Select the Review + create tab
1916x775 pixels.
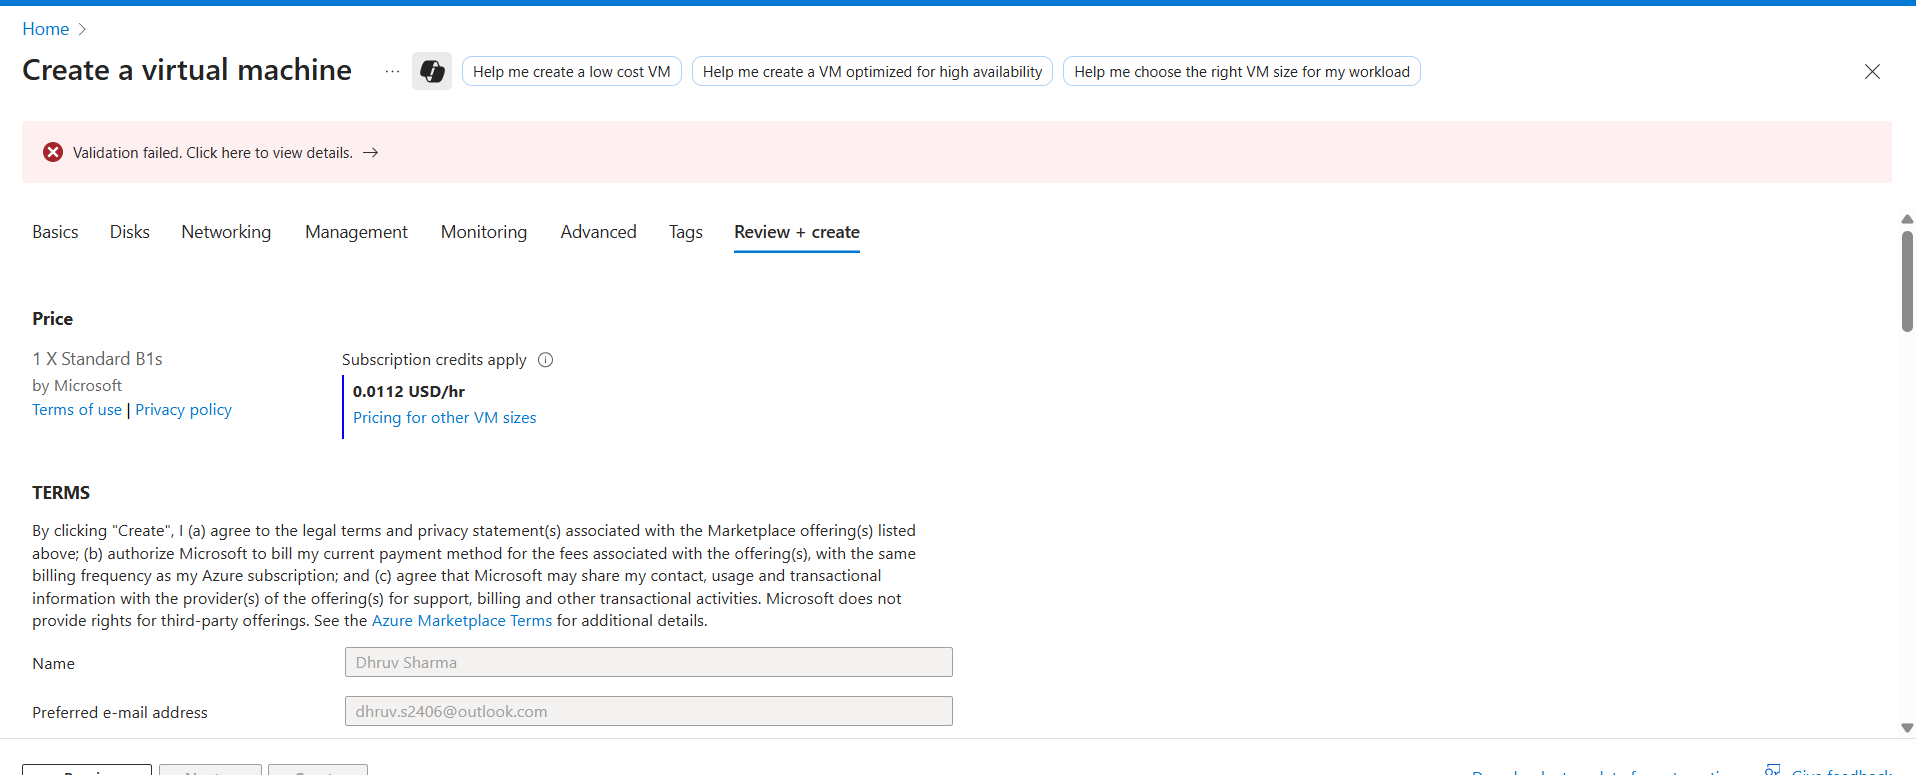[x=797, y=232]
